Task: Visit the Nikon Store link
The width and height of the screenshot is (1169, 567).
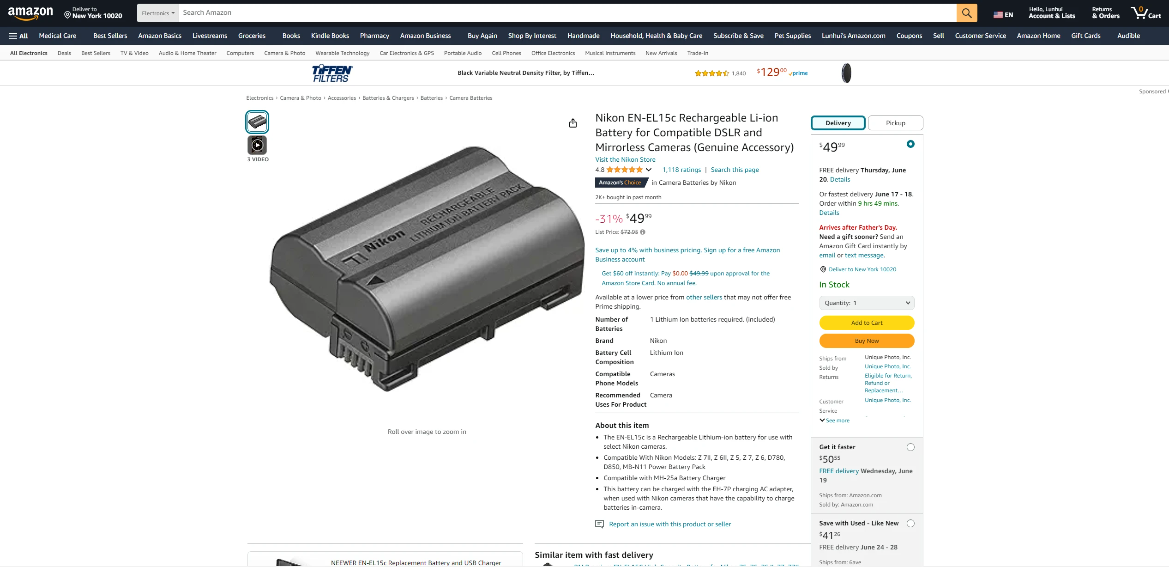Action: click(x=625, y=159)
